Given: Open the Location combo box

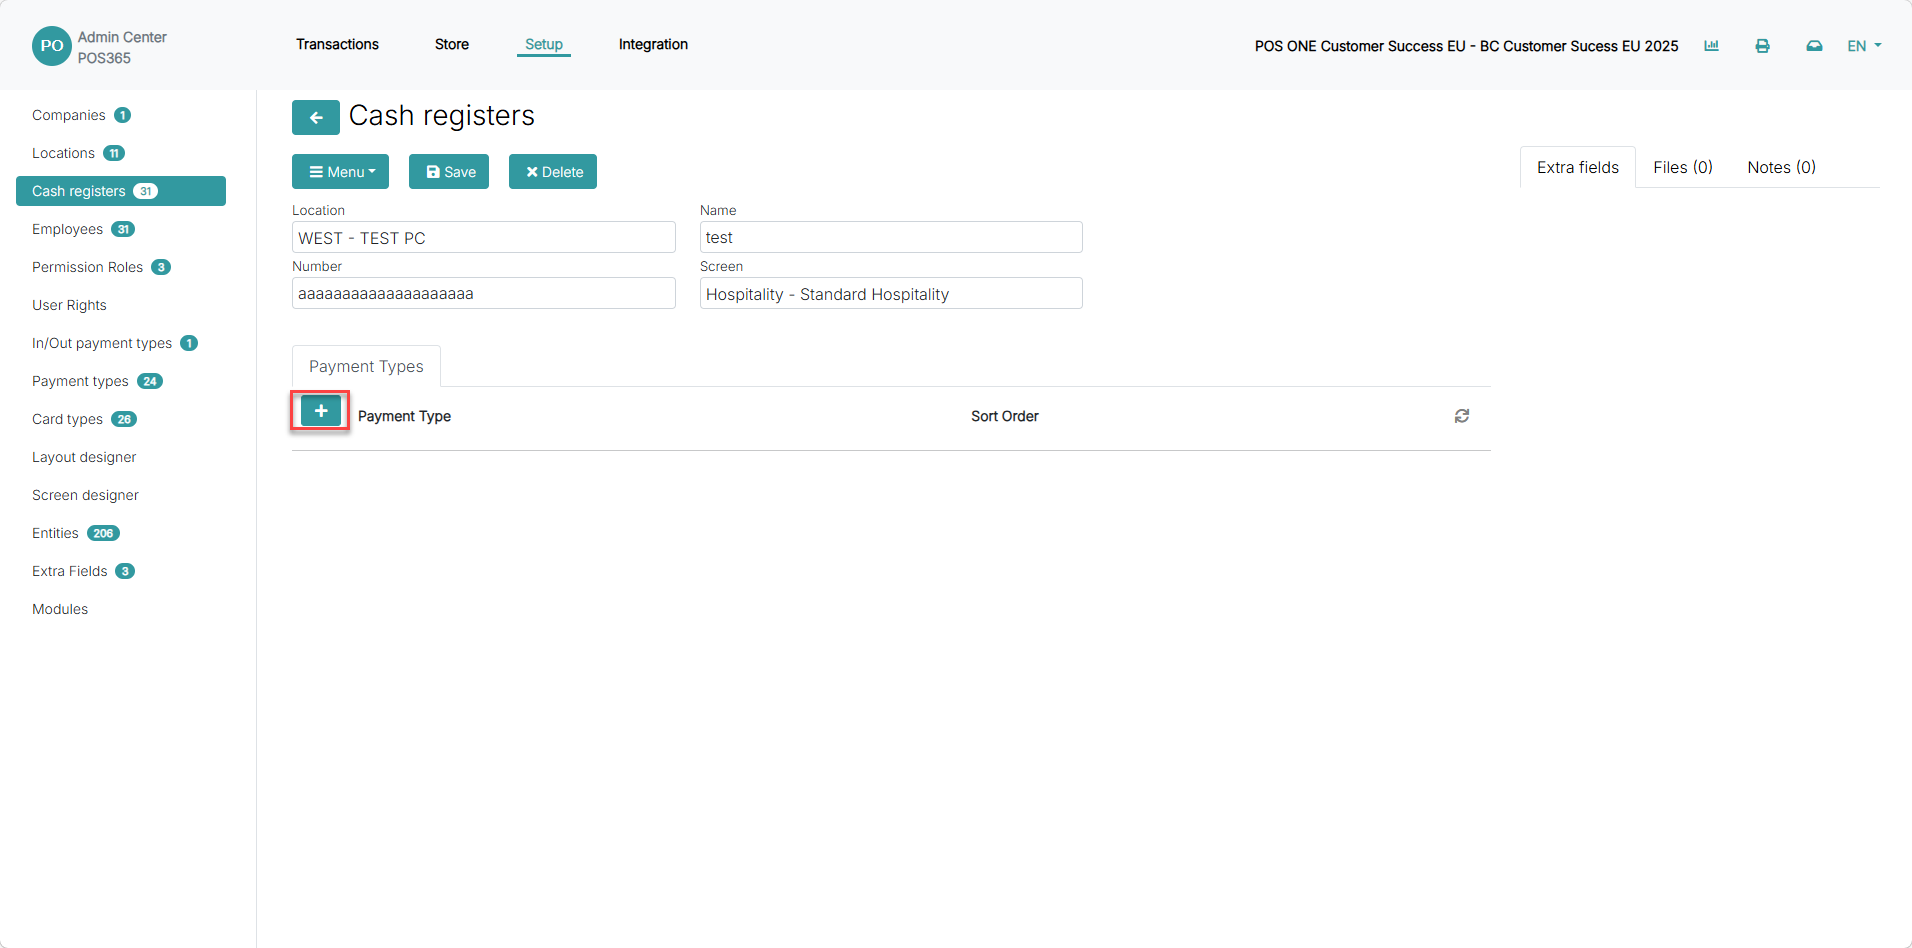Looking at the screenshot, I should 484,238.
